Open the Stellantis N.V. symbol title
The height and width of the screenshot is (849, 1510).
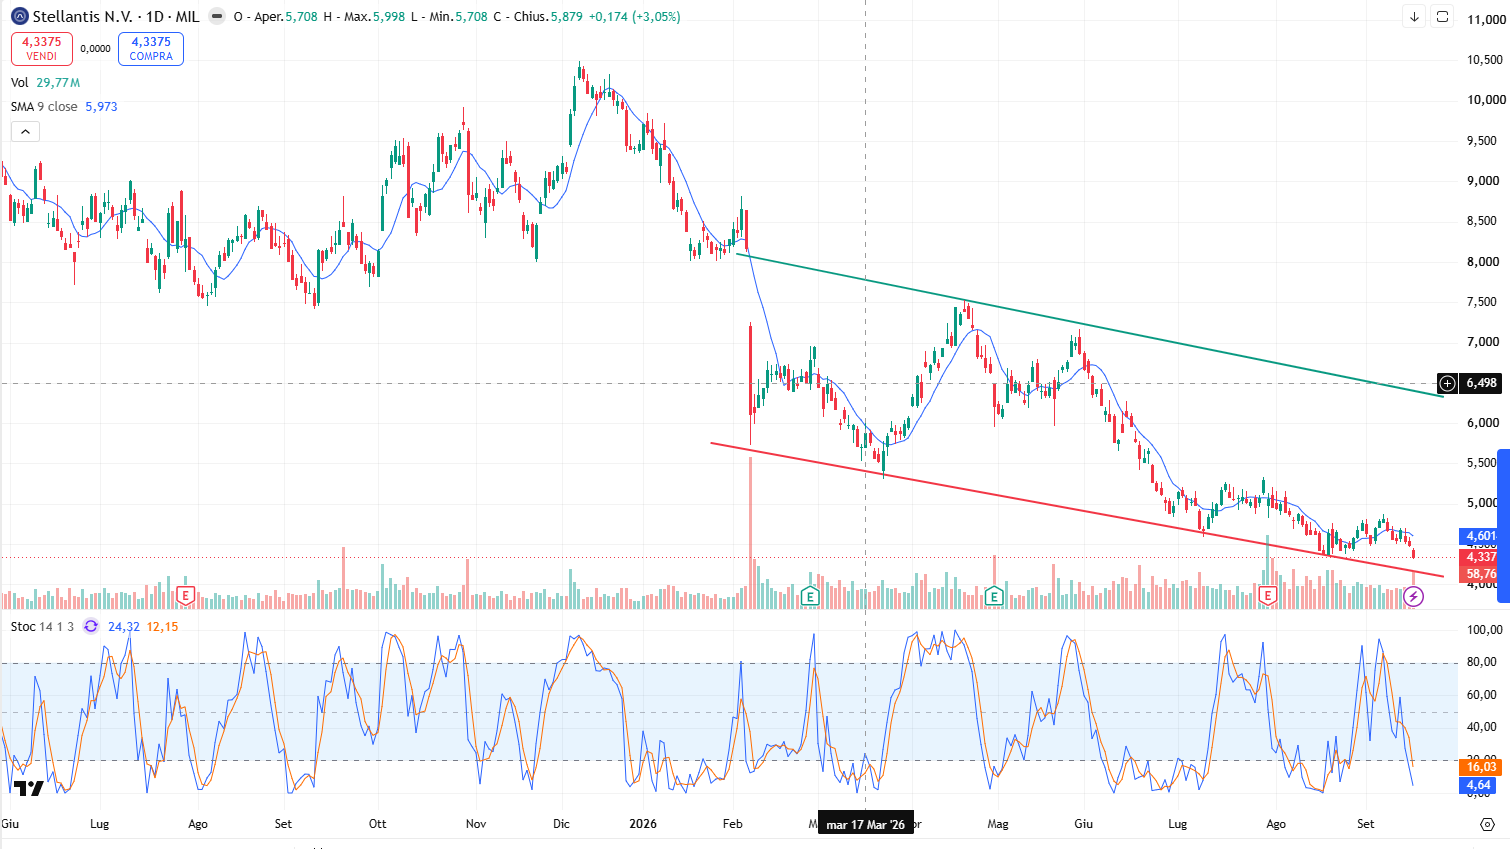tap(116, 16)
